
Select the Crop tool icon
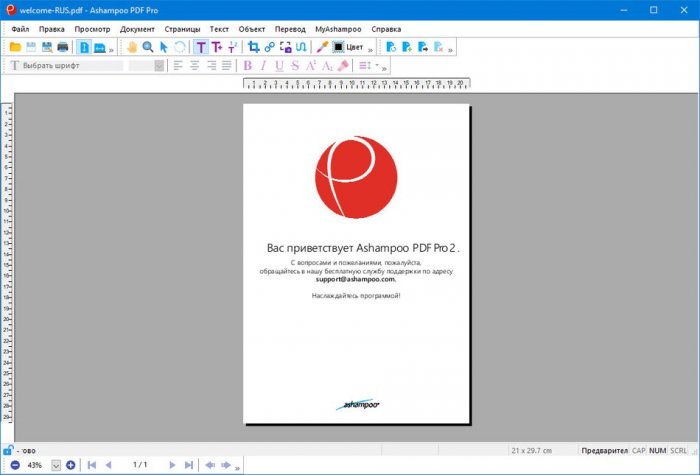(252, 47)
